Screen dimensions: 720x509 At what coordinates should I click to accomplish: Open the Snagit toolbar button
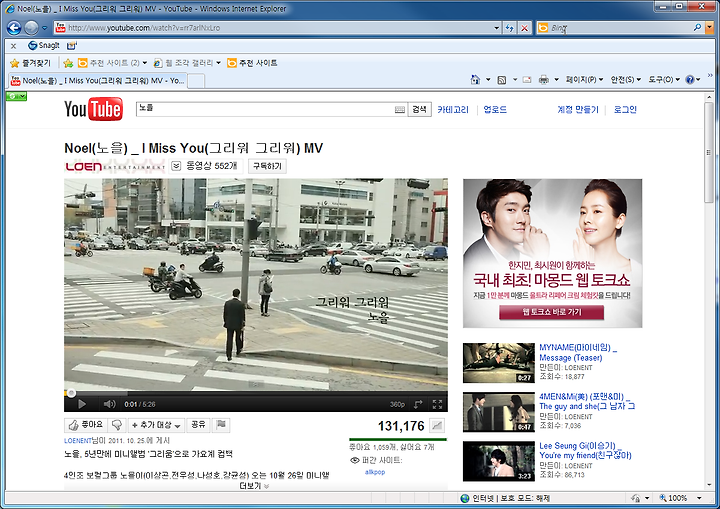44,45
